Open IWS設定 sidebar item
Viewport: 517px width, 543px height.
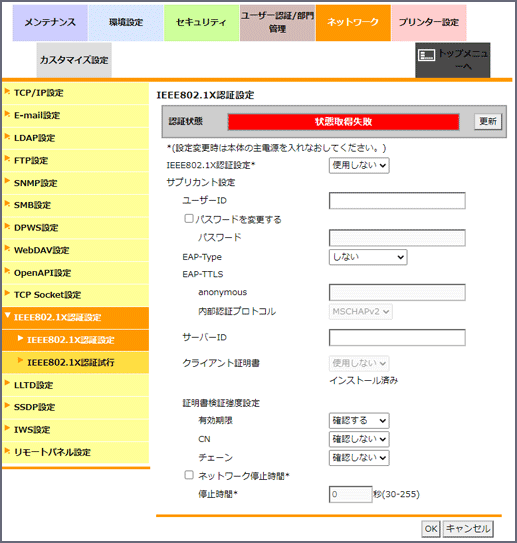coord(75,430)
